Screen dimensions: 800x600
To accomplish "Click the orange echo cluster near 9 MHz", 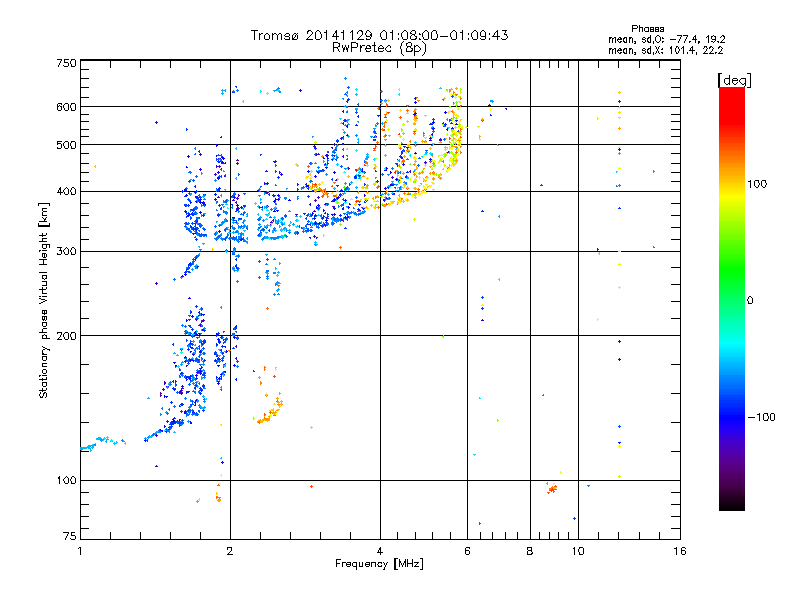I will point(552,489).
